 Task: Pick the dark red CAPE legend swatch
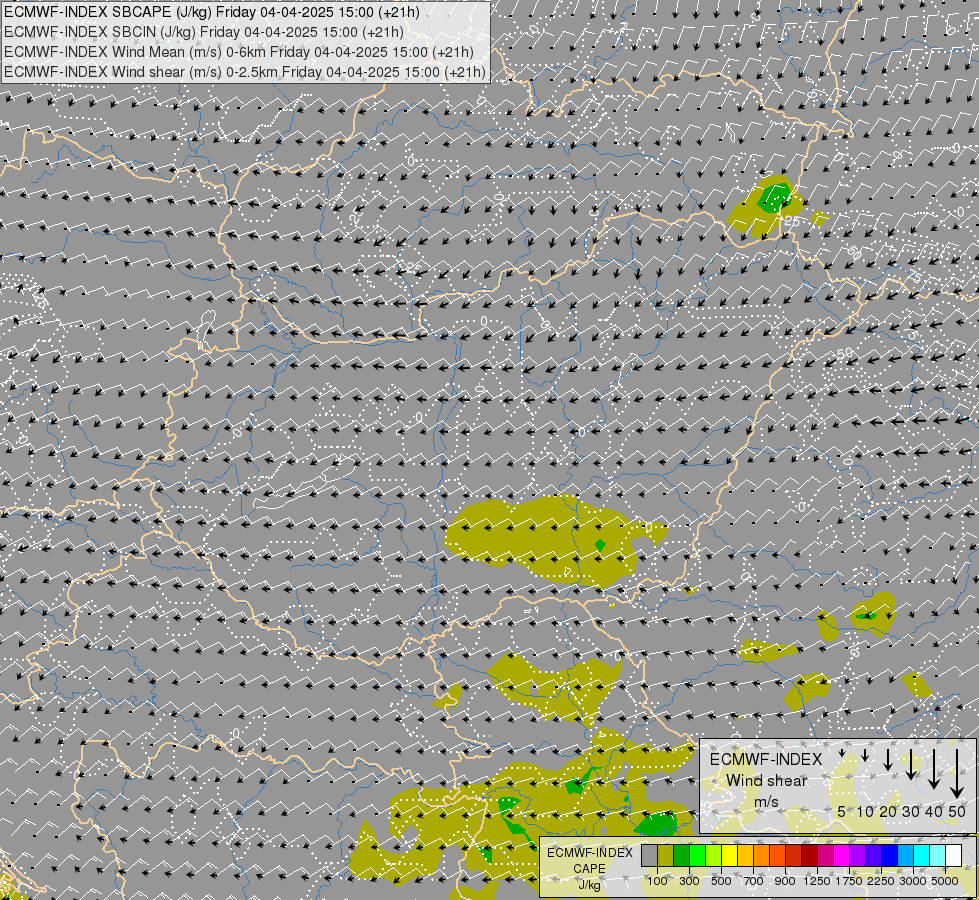click(x=810, y=856)
